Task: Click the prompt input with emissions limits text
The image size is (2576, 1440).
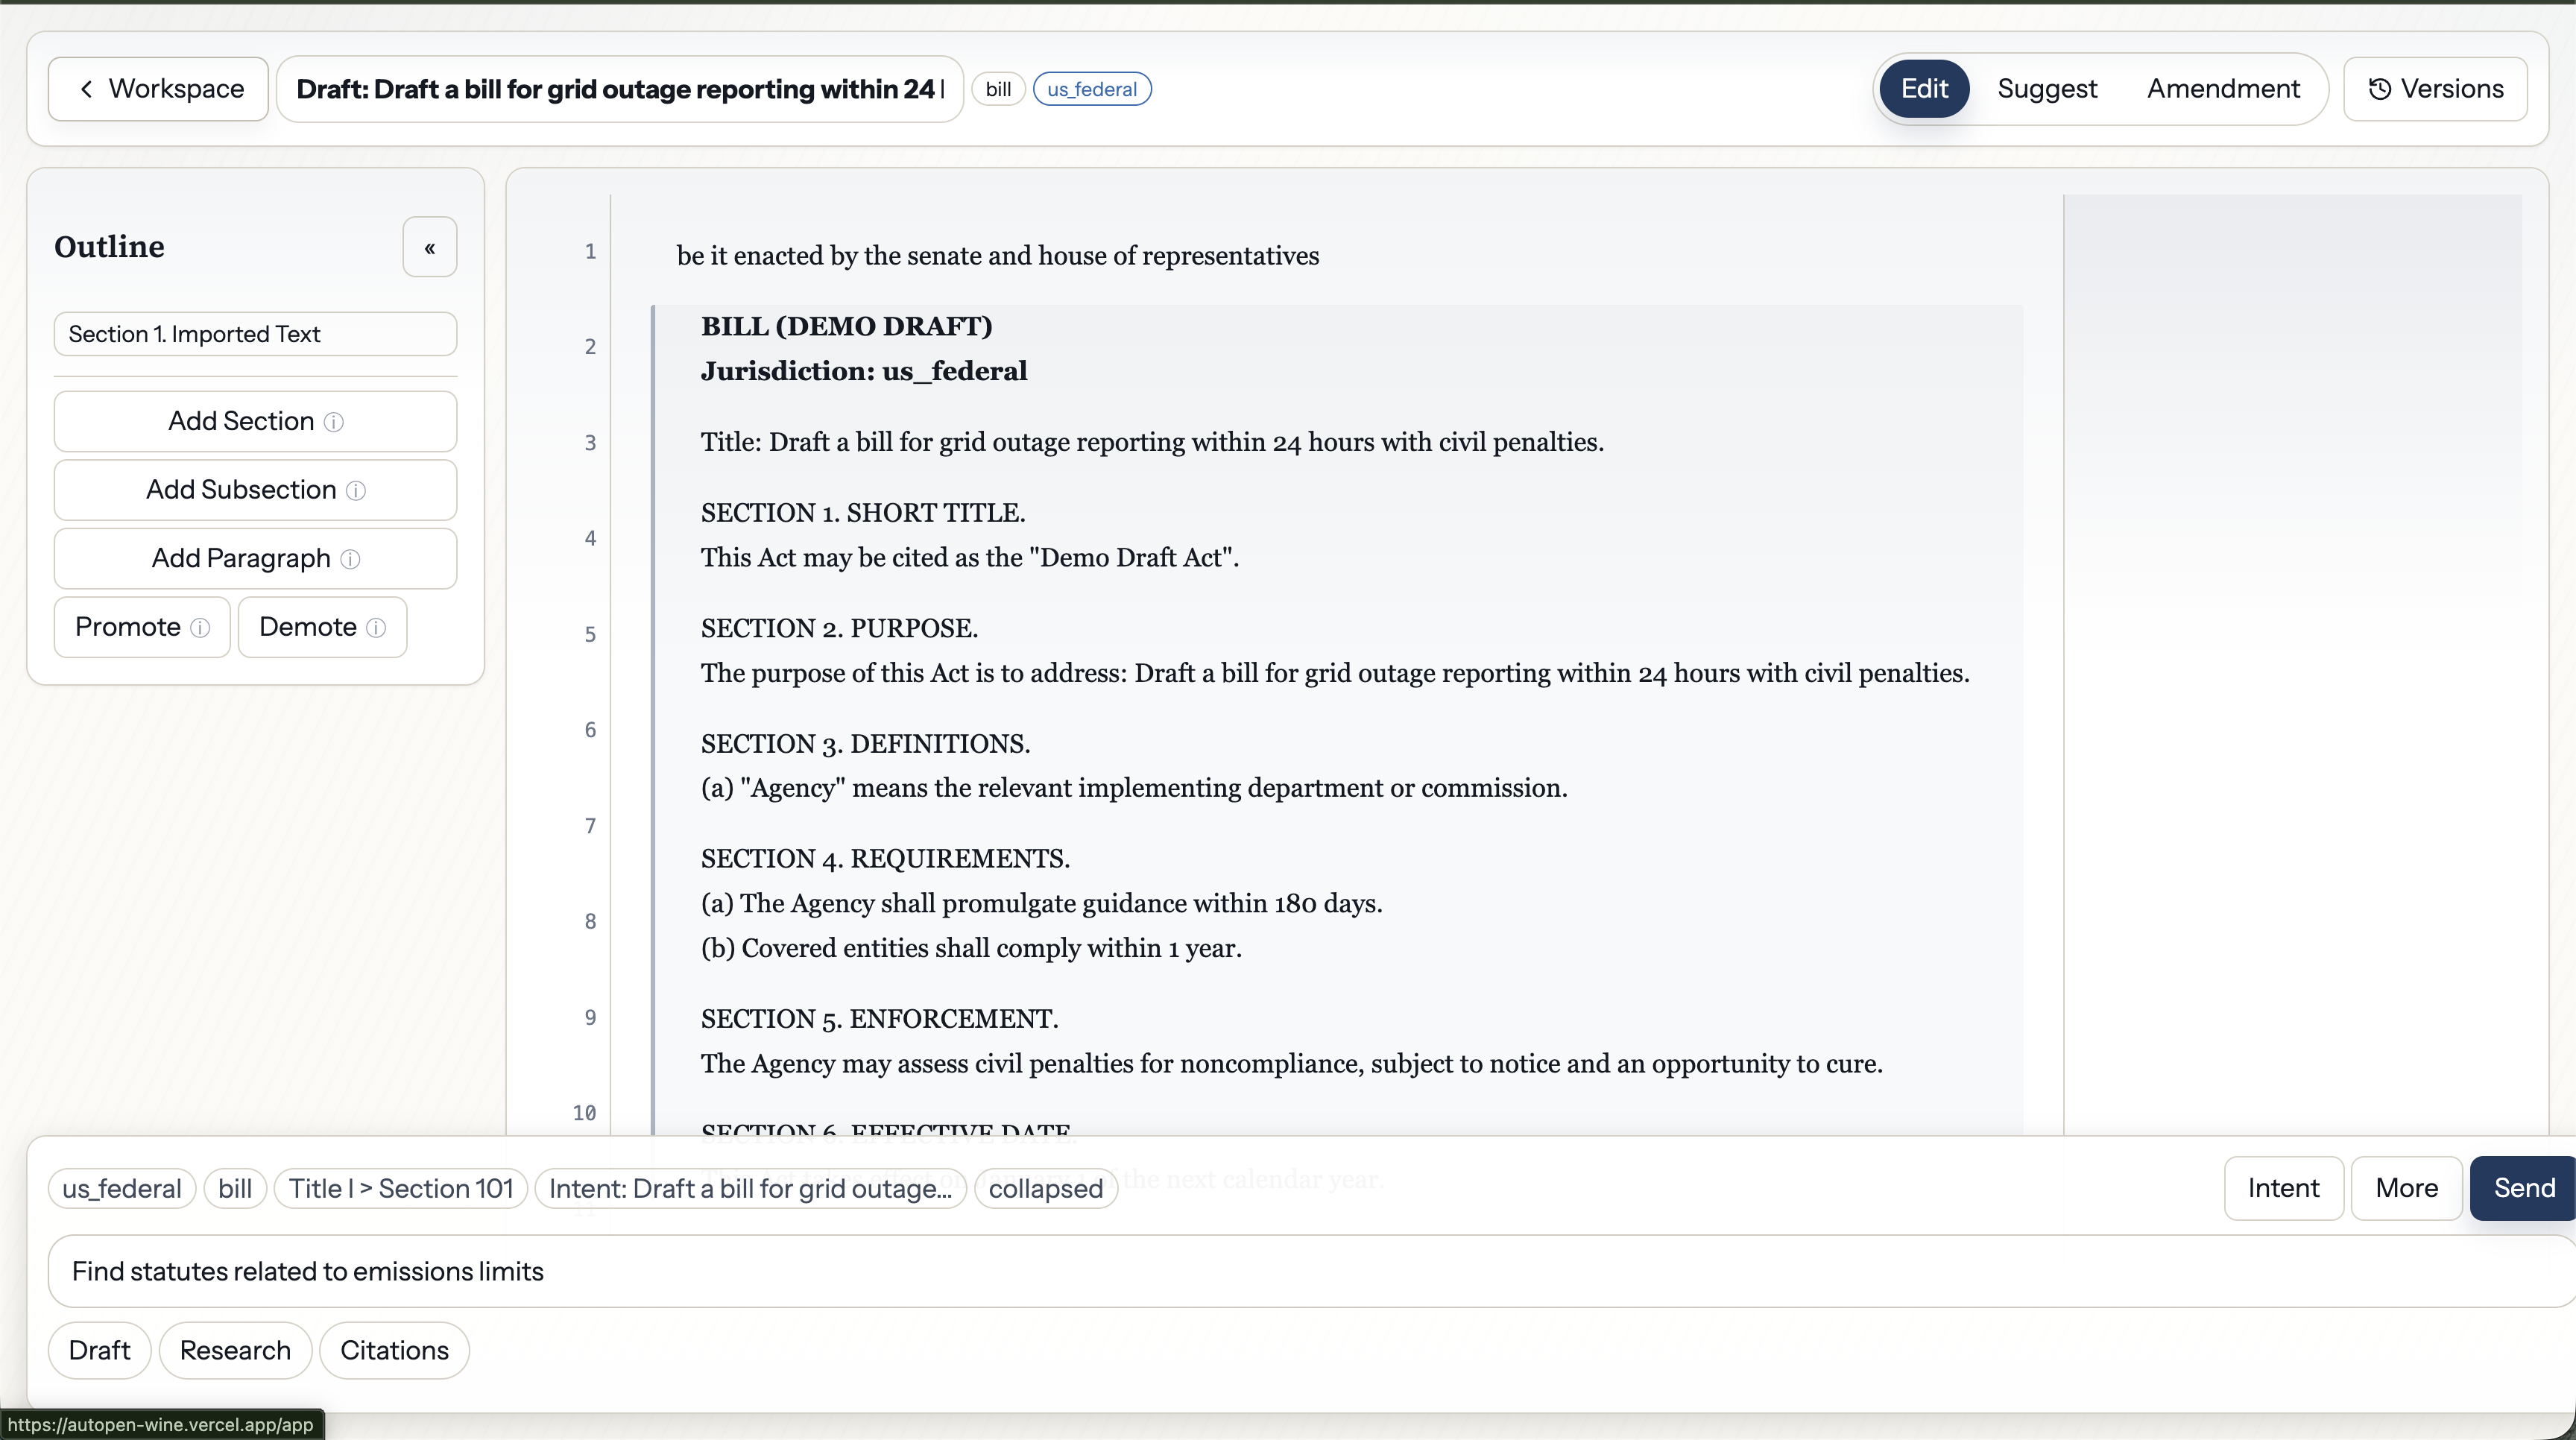Action: 1300,1271
